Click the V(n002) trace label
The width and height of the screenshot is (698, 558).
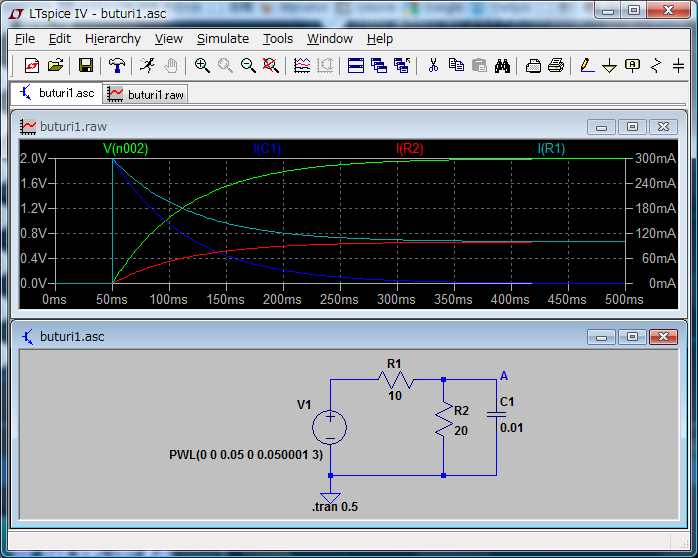coord(125,149)
